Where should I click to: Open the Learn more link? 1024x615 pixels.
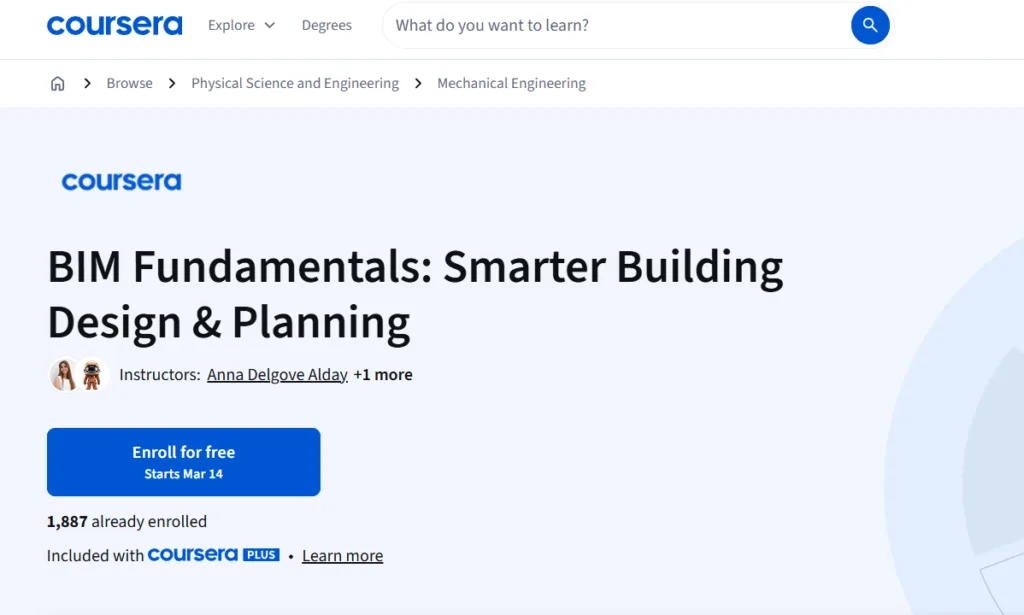[342, 555]
